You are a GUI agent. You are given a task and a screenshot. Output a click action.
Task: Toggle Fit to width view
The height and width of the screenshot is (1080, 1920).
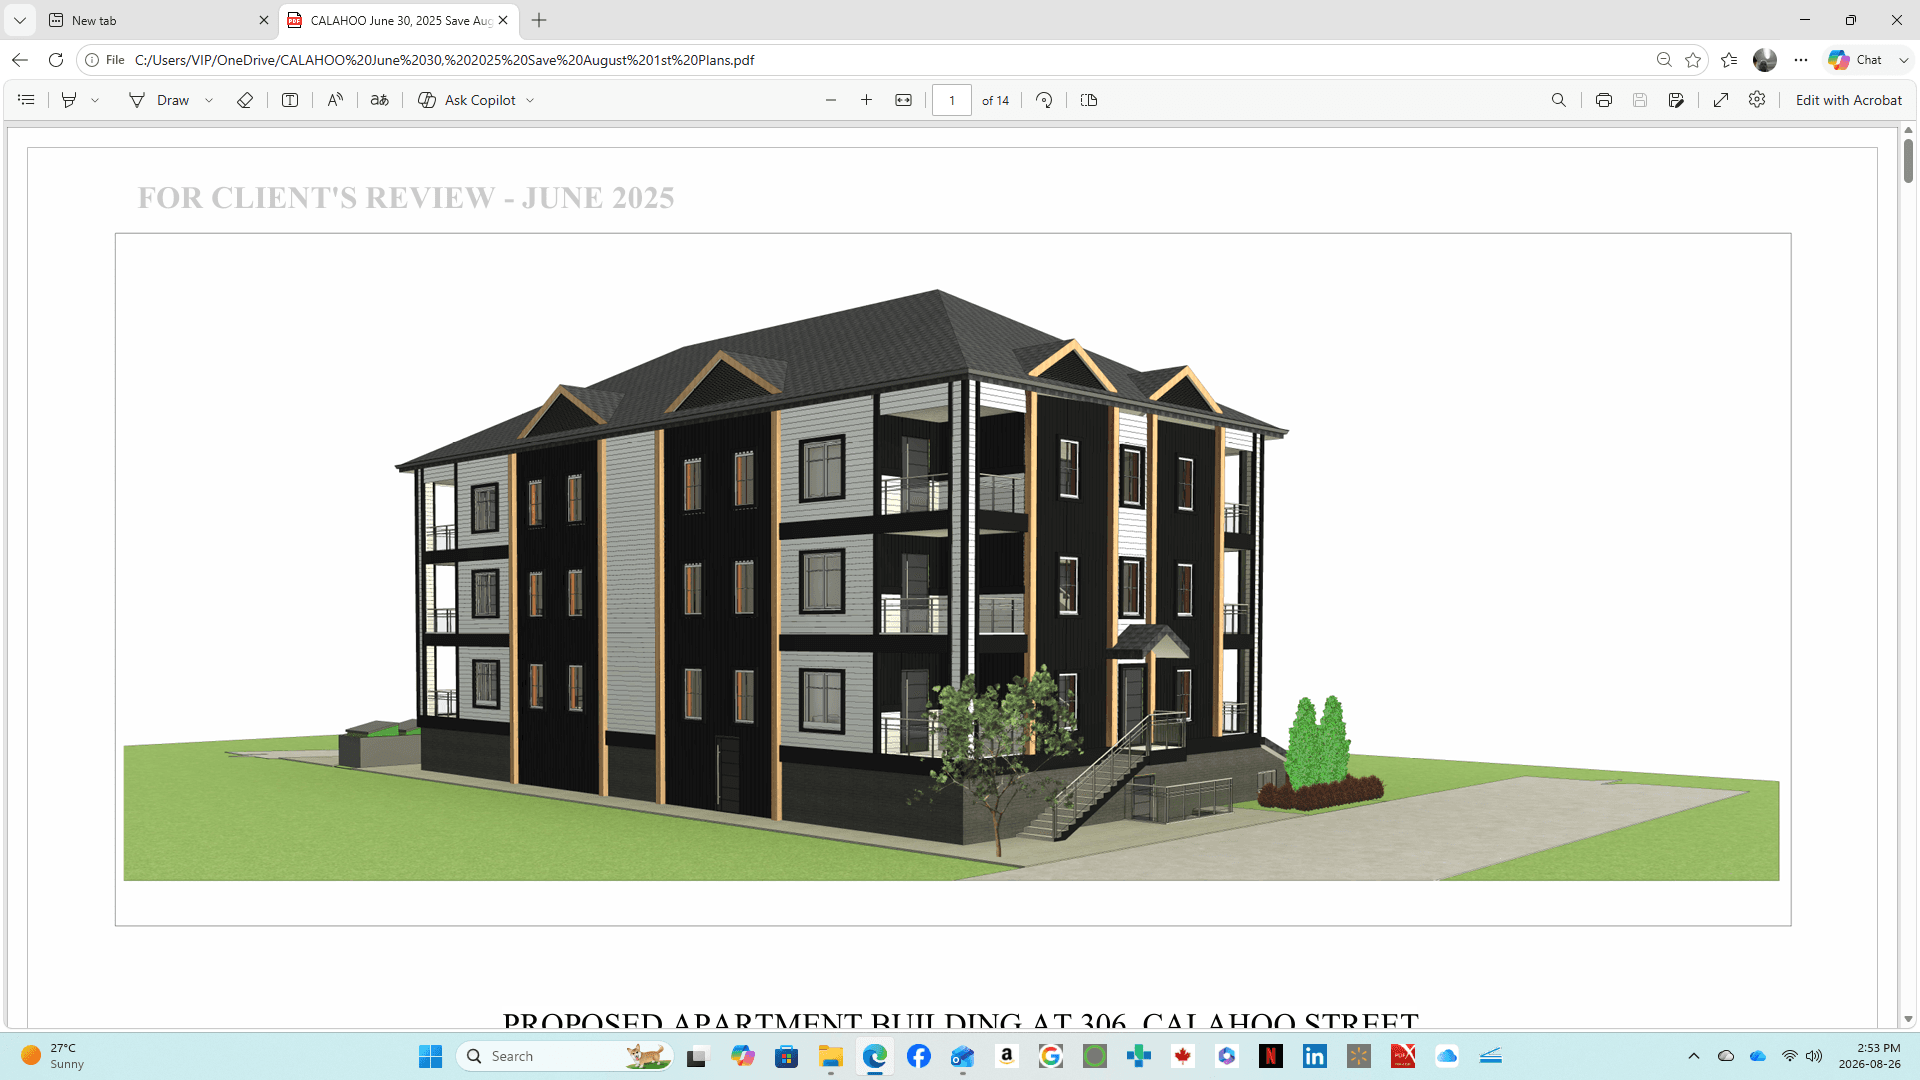click(x=904, y=100)
